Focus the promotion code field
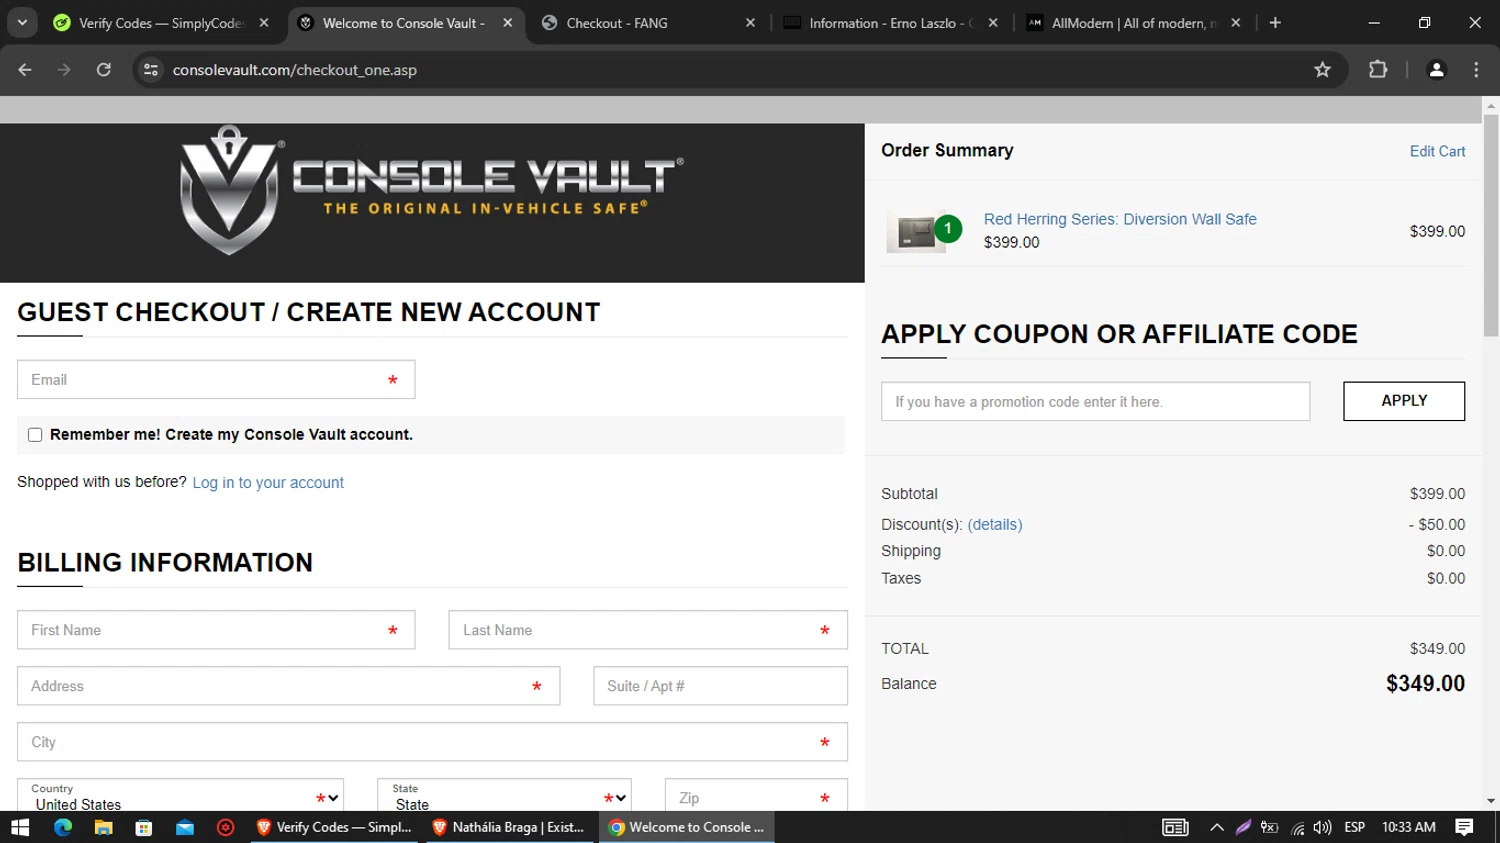1500x843 pixels. [1095, 401]
